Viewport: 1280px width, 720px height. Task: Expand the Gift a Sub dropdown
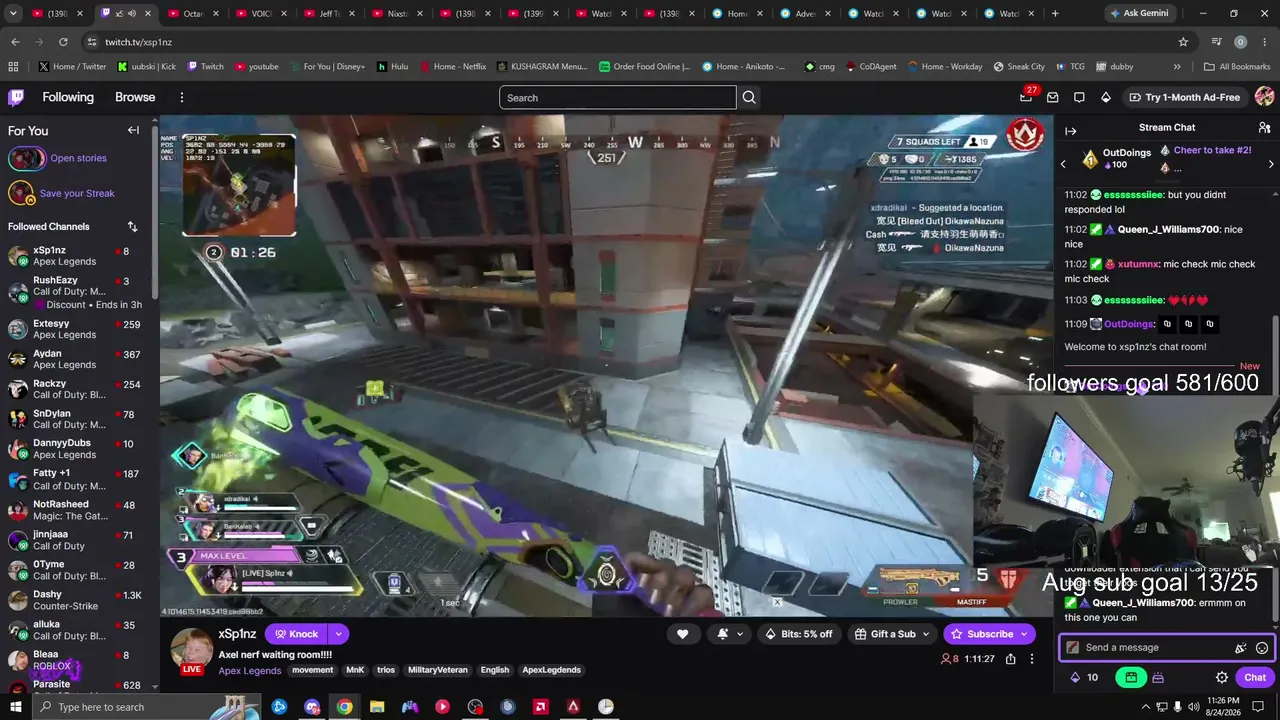[x=926, y=634]
